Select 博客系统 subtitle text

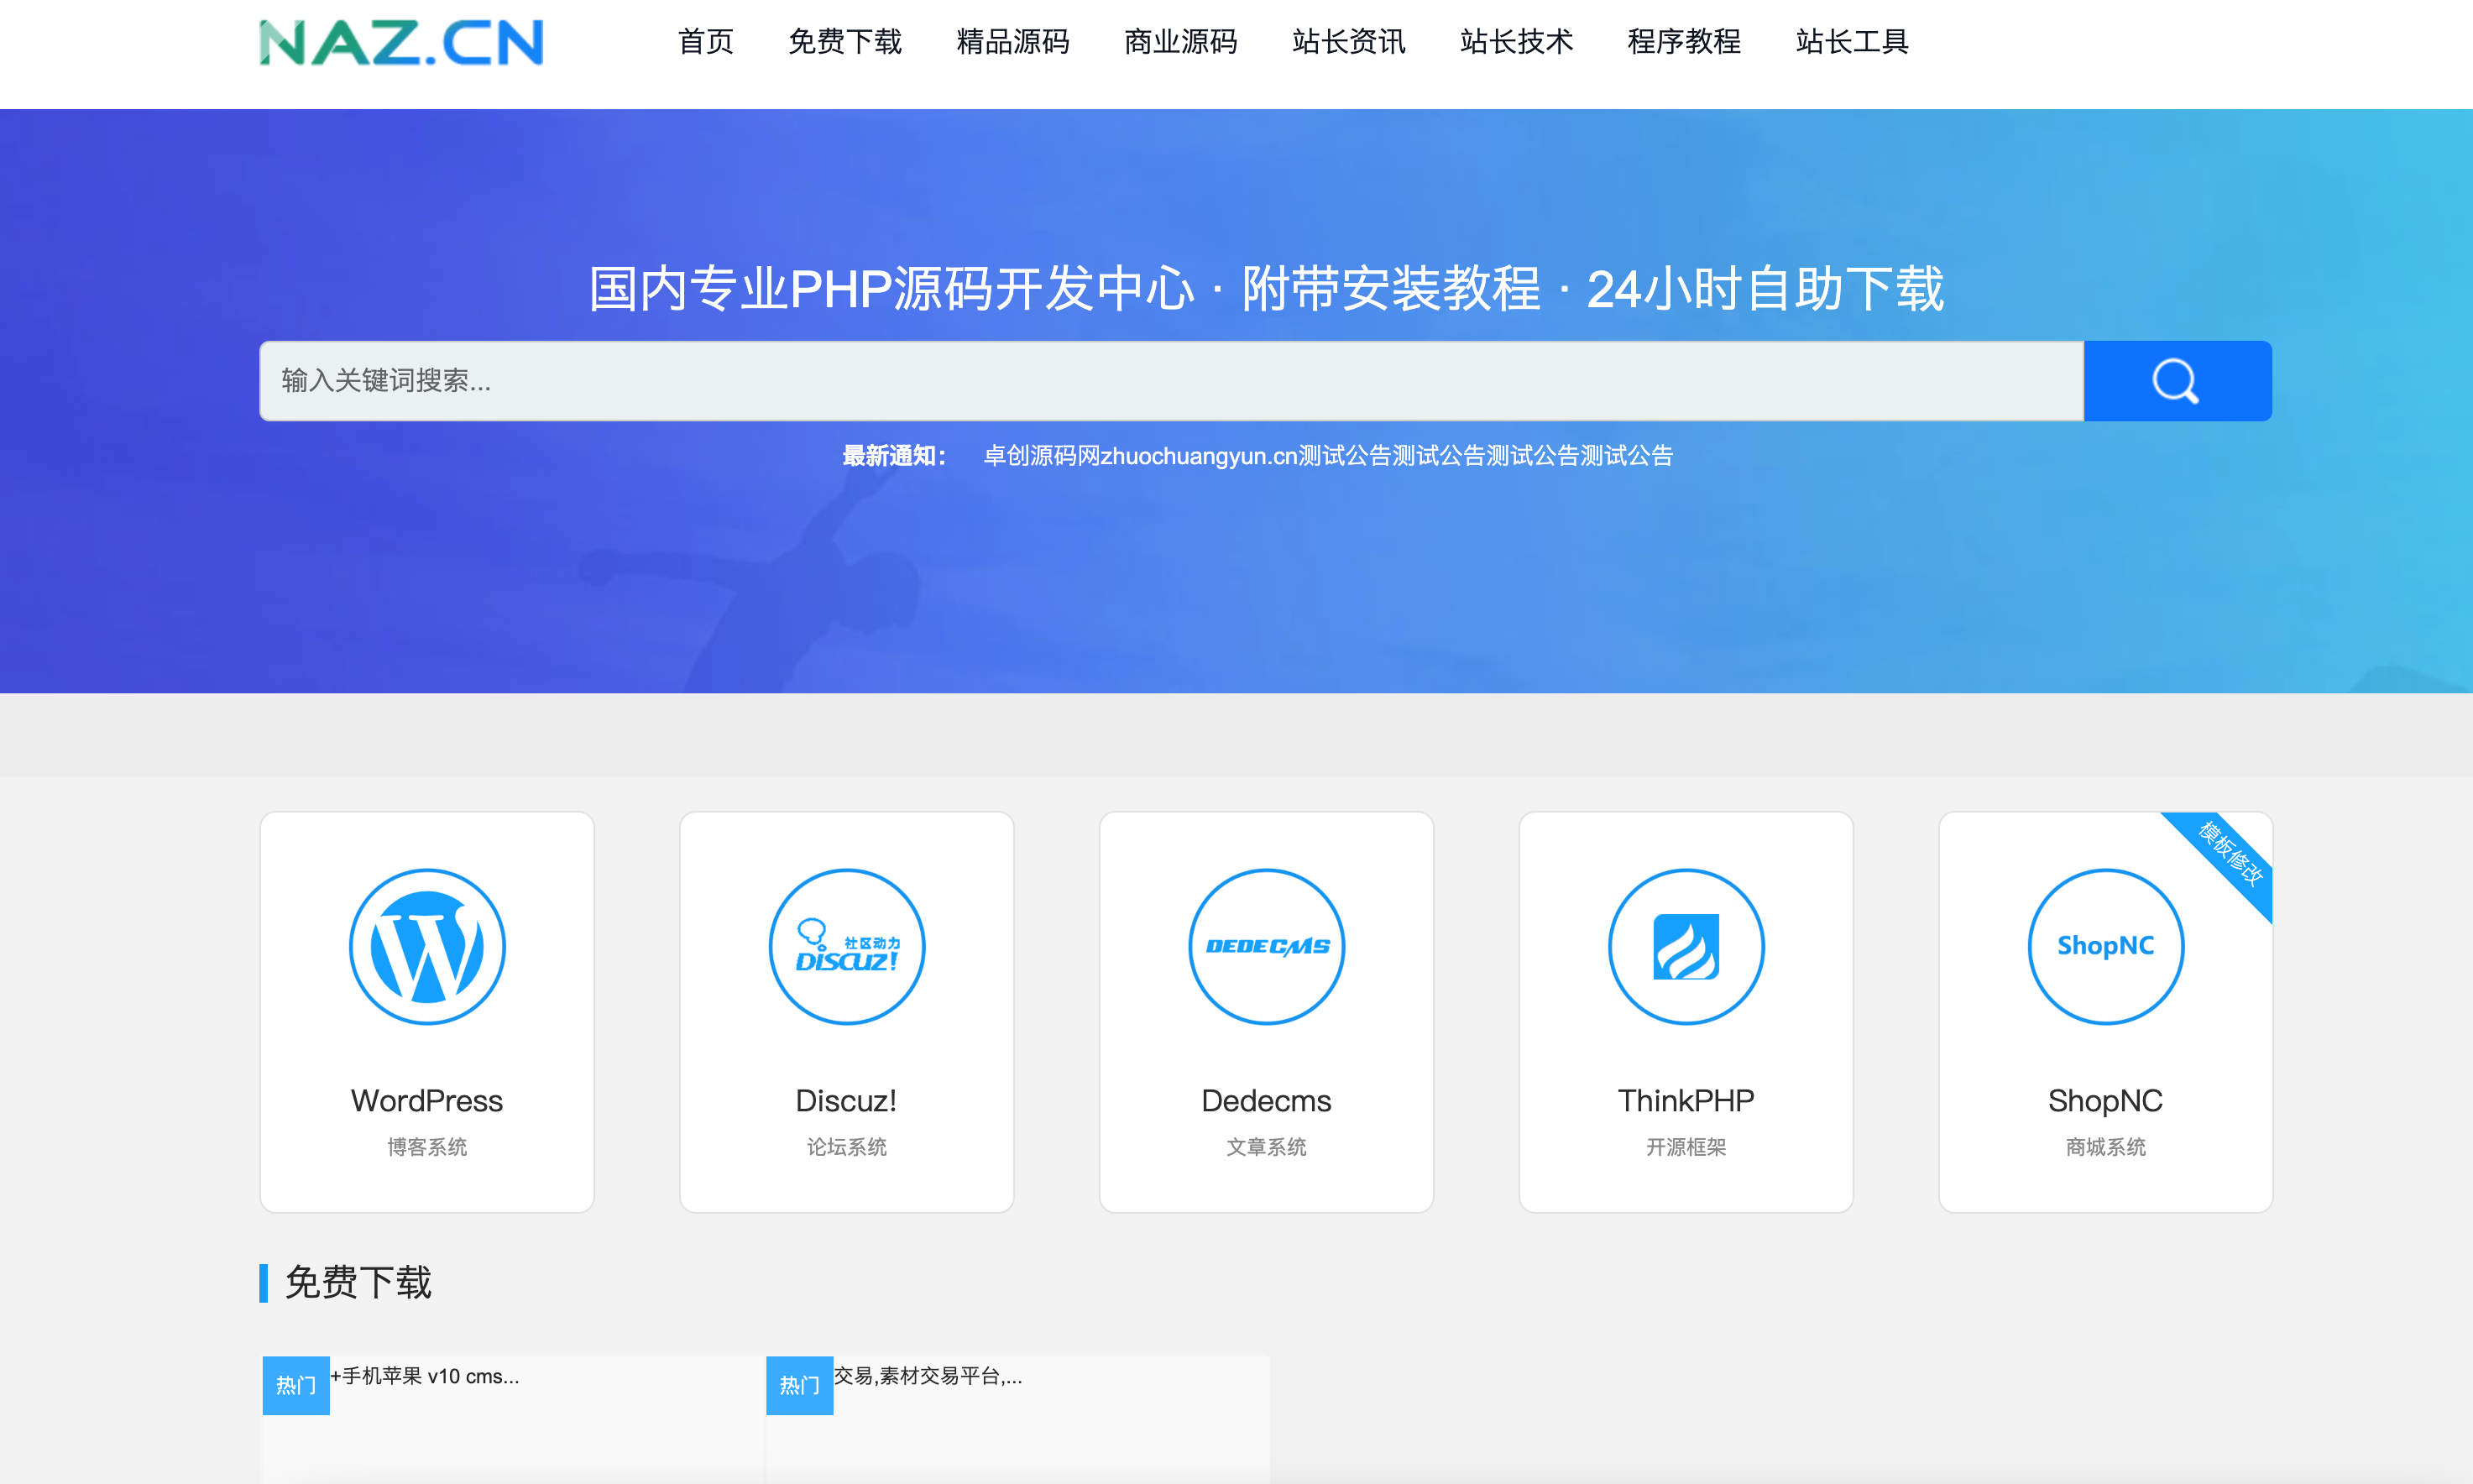click(427, 1147)
